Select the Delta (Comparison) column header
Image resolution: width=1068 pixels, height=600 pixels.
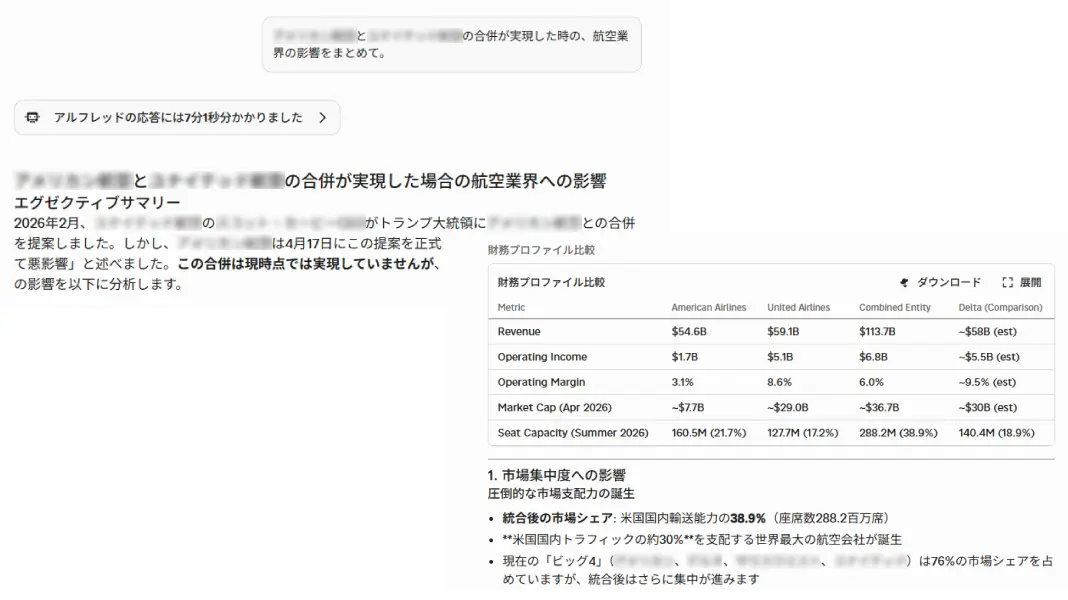click(1000, 307)
